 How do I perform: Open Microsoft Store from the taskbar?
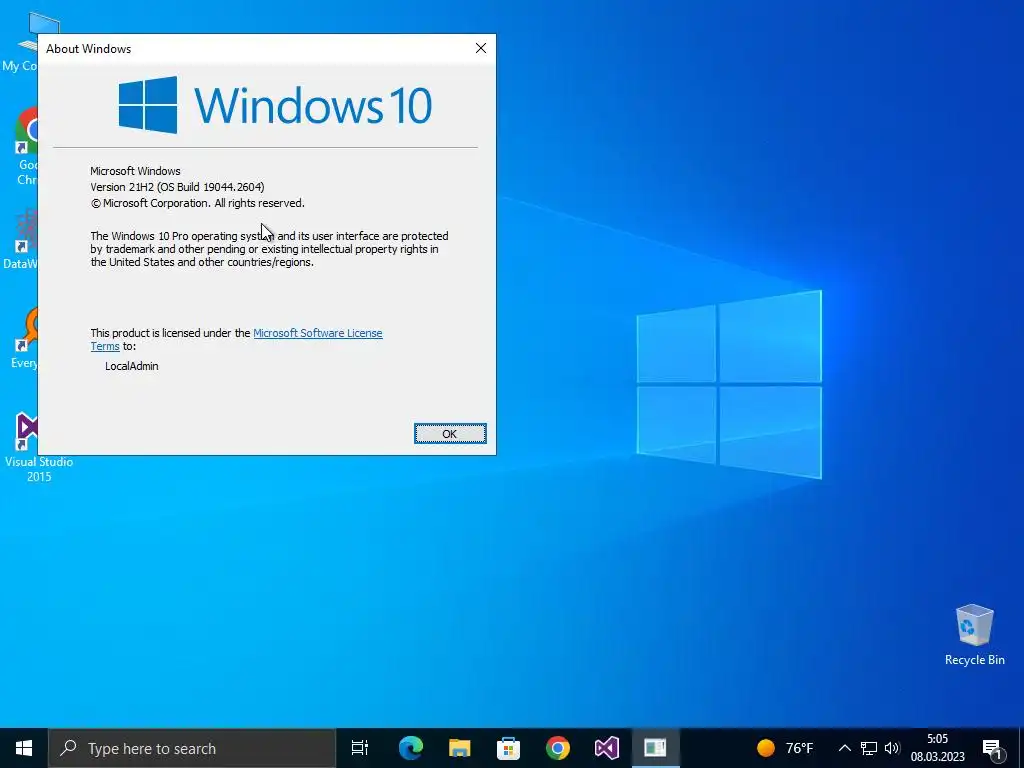pos(509,748)
